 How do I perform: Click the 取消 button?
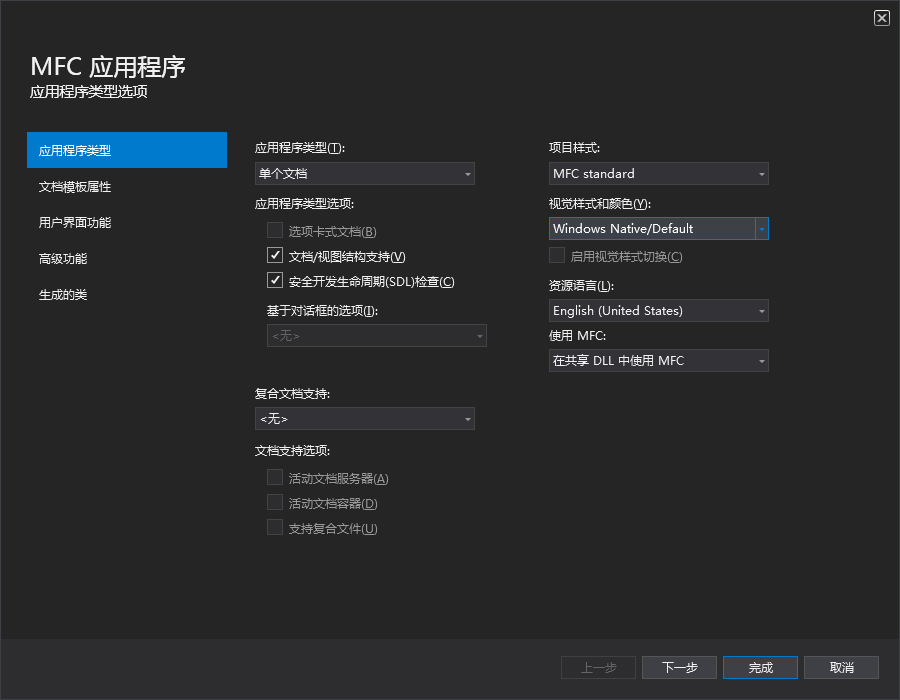(841, 667)
